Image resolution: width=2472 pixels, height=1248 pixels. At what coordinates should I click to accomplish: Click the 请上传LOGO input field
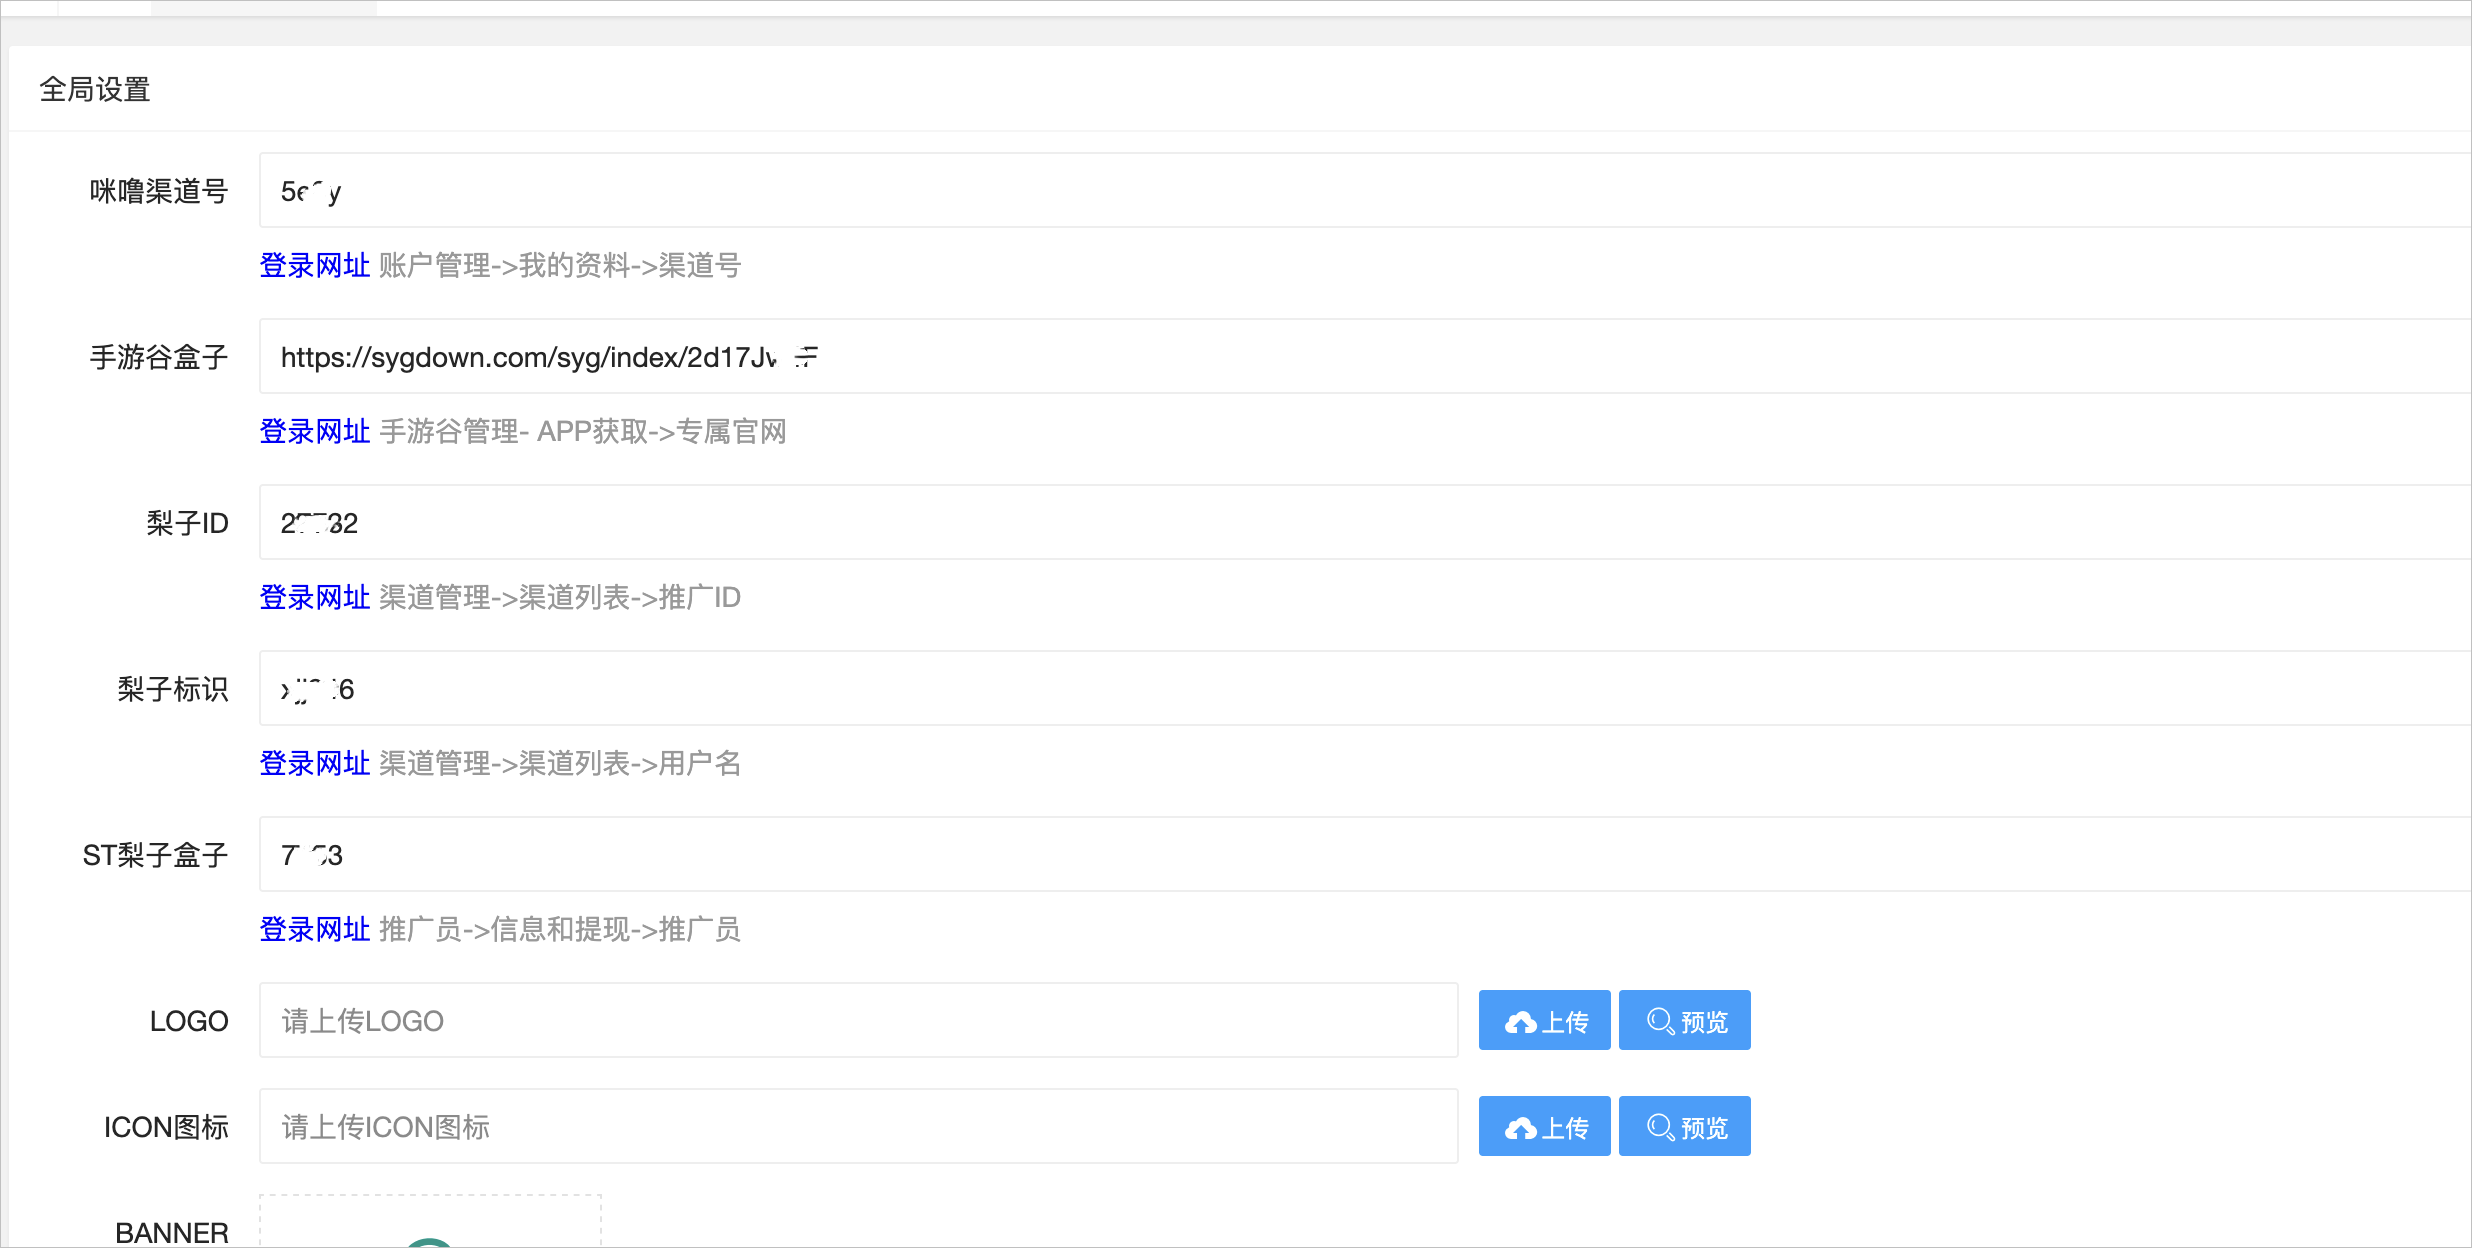(859, 1020)
